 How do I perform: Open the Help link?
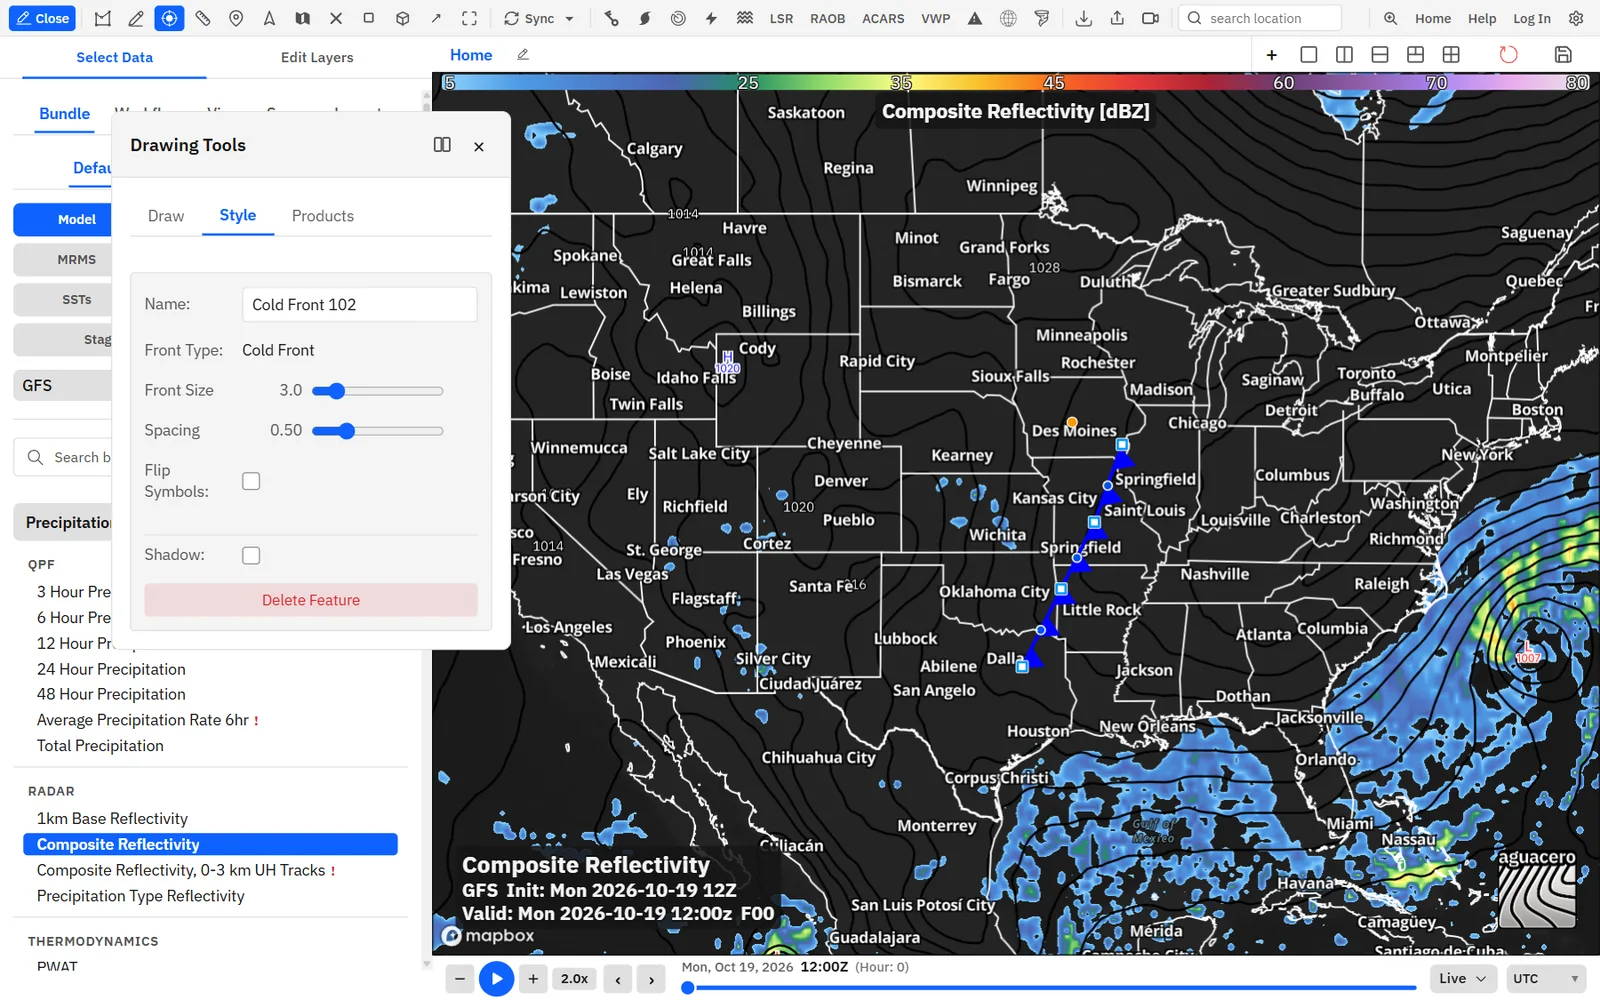click(x=1482, y=18)
